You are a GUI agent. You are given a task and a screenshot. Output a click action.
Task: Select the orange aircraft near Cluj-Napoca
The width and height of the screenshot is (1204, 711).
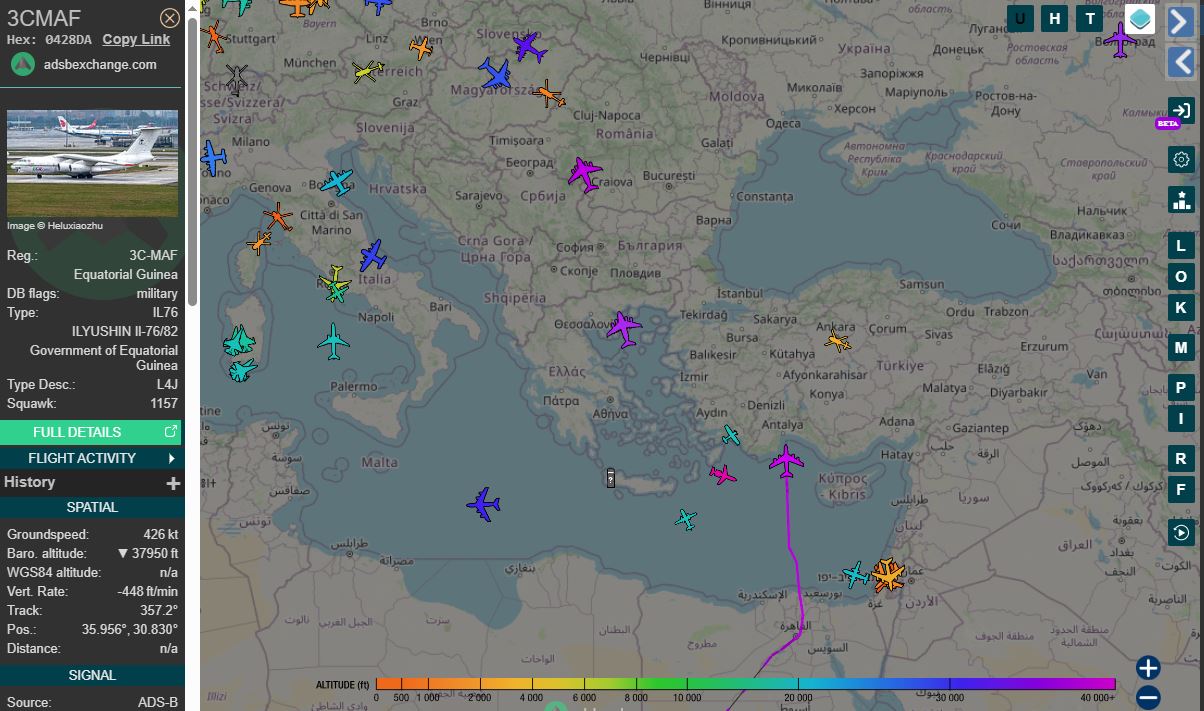(x=549, y=94)
